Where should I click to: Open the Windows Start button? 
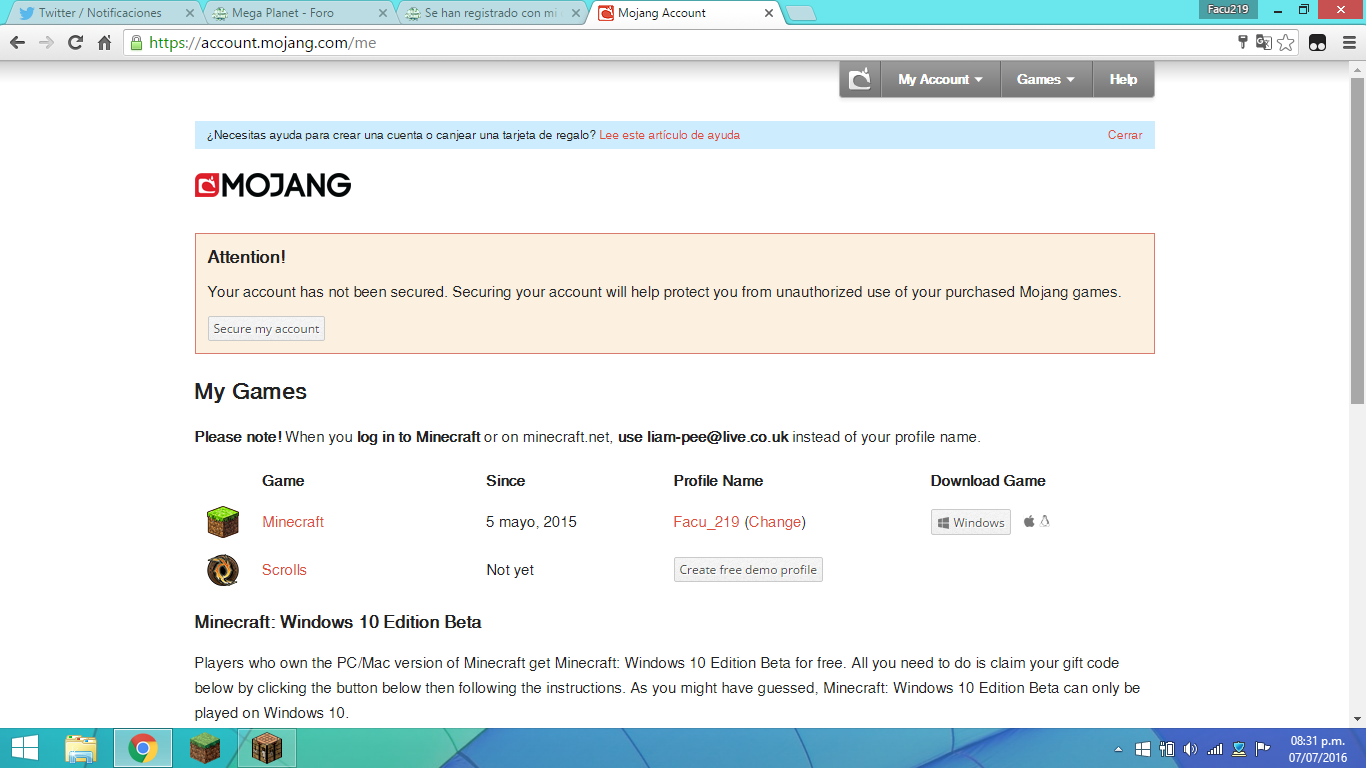click(25, 748)
